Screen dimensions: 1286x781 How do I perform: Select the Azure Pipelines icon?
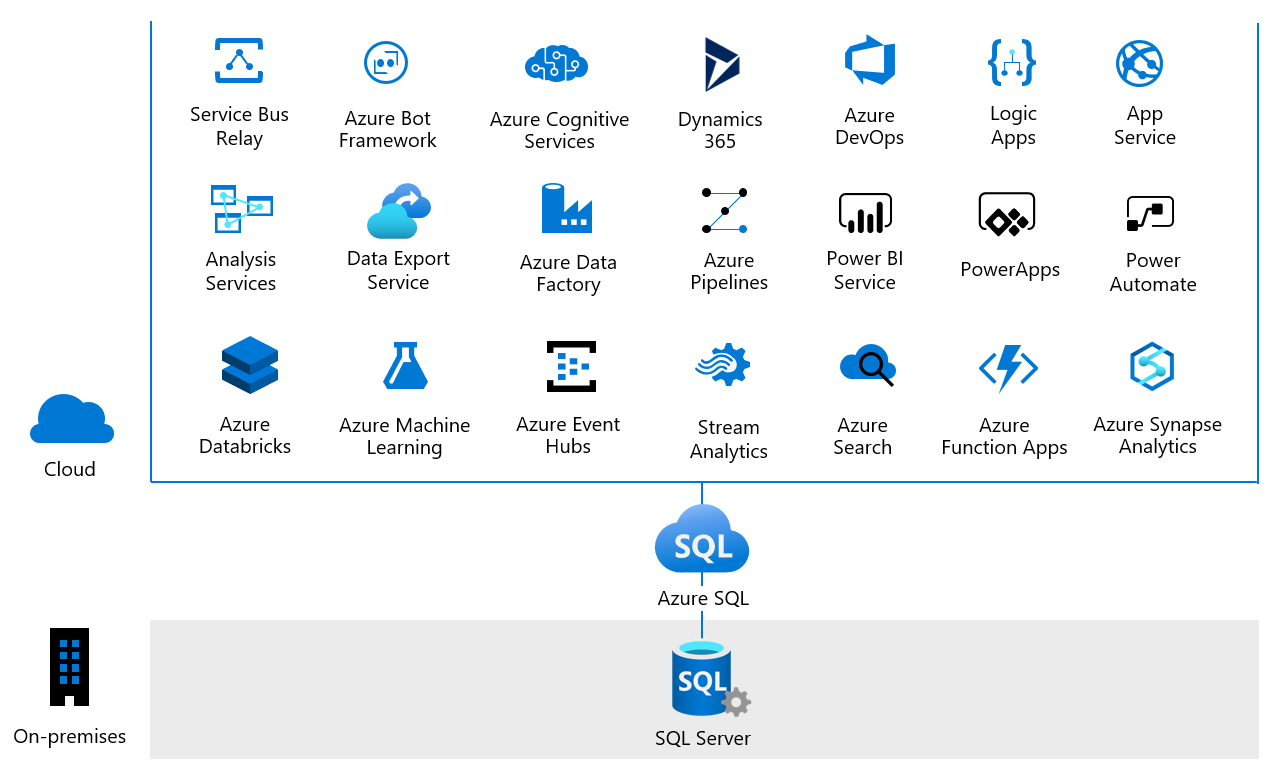(x=725, y=210)
